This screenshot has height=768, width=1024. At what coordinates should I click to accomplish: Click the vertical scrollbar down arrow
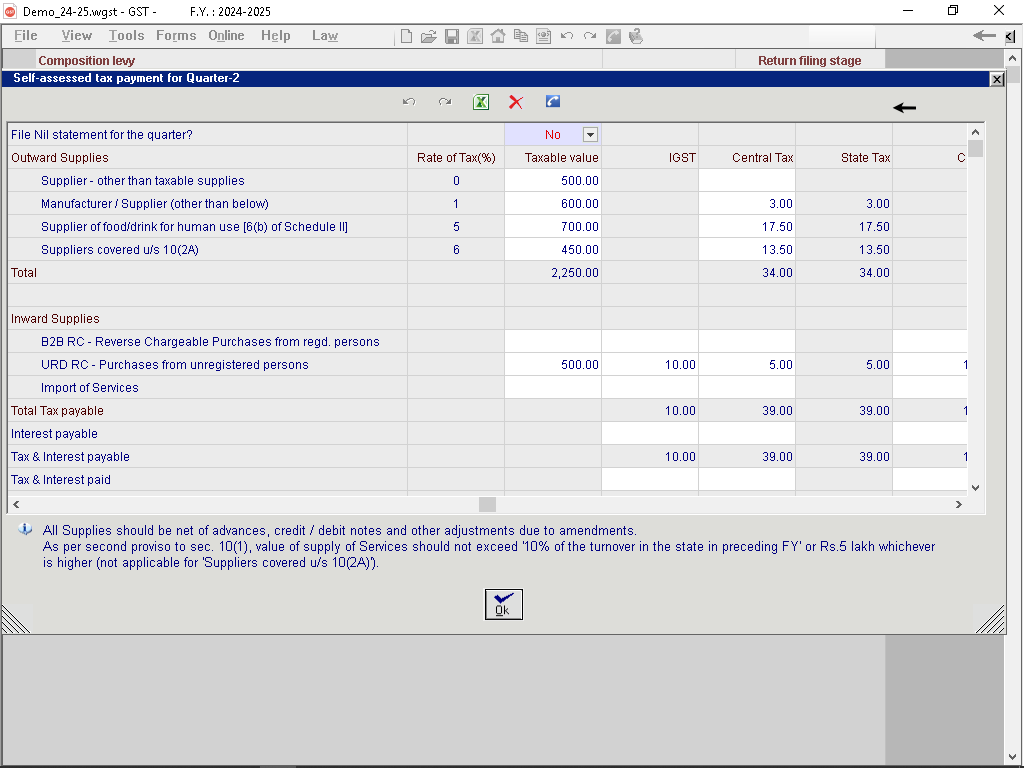tap(975, 488)
